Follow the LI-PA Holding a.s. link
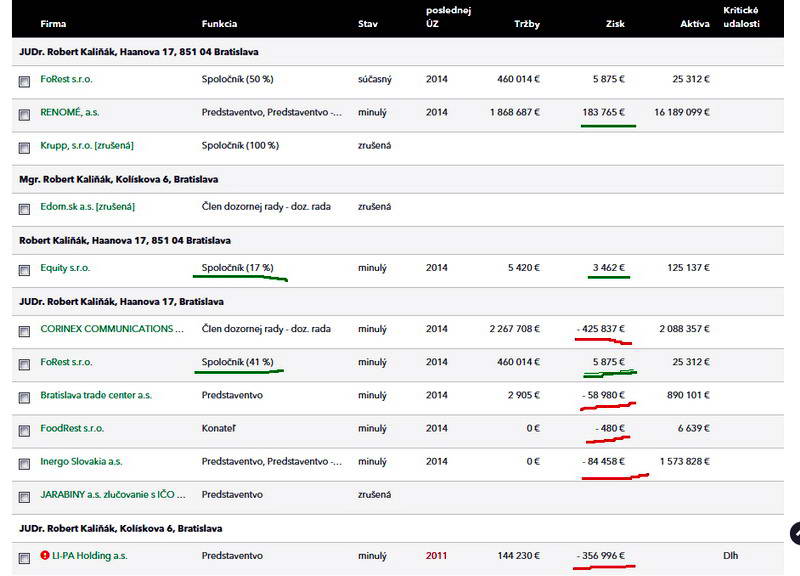 click(90, 555)
